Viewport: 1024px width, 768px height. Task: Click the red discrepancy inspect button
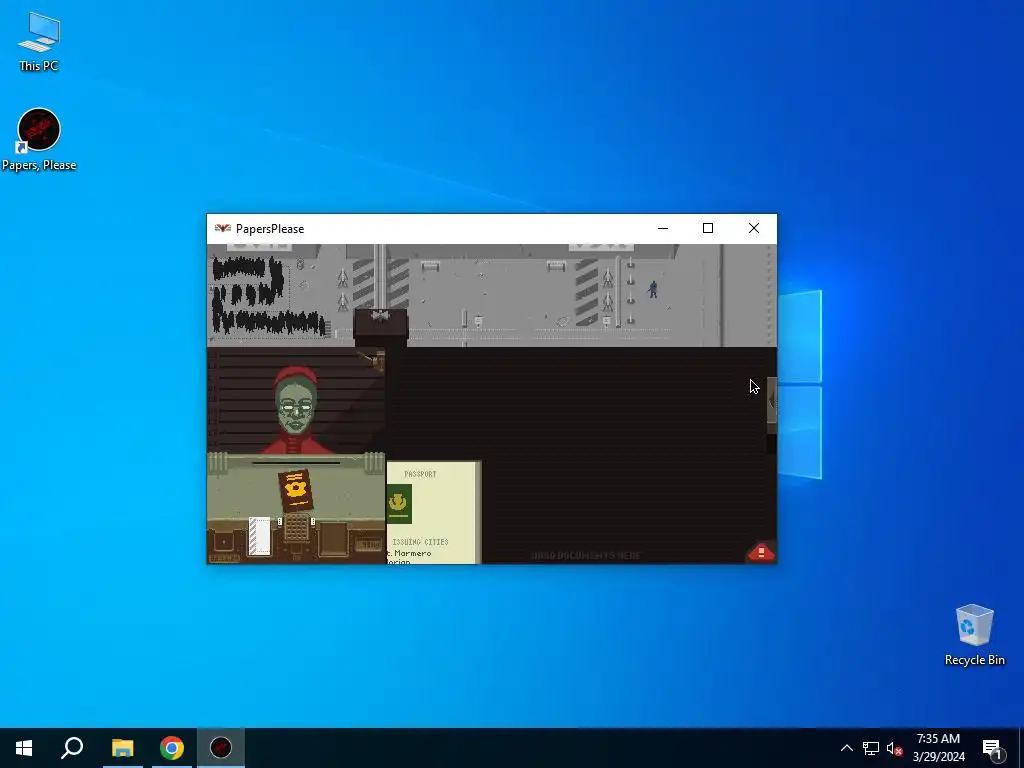coord(761,552)
